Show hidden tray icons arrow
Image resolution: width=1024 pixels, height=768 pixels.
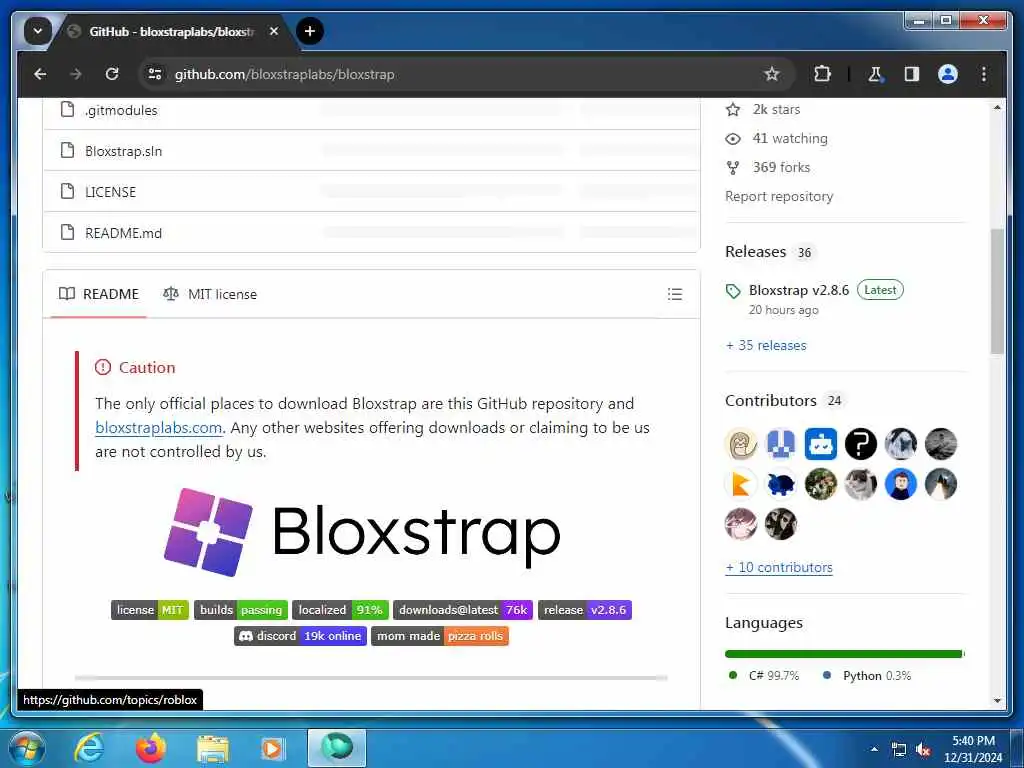(874, 750)
